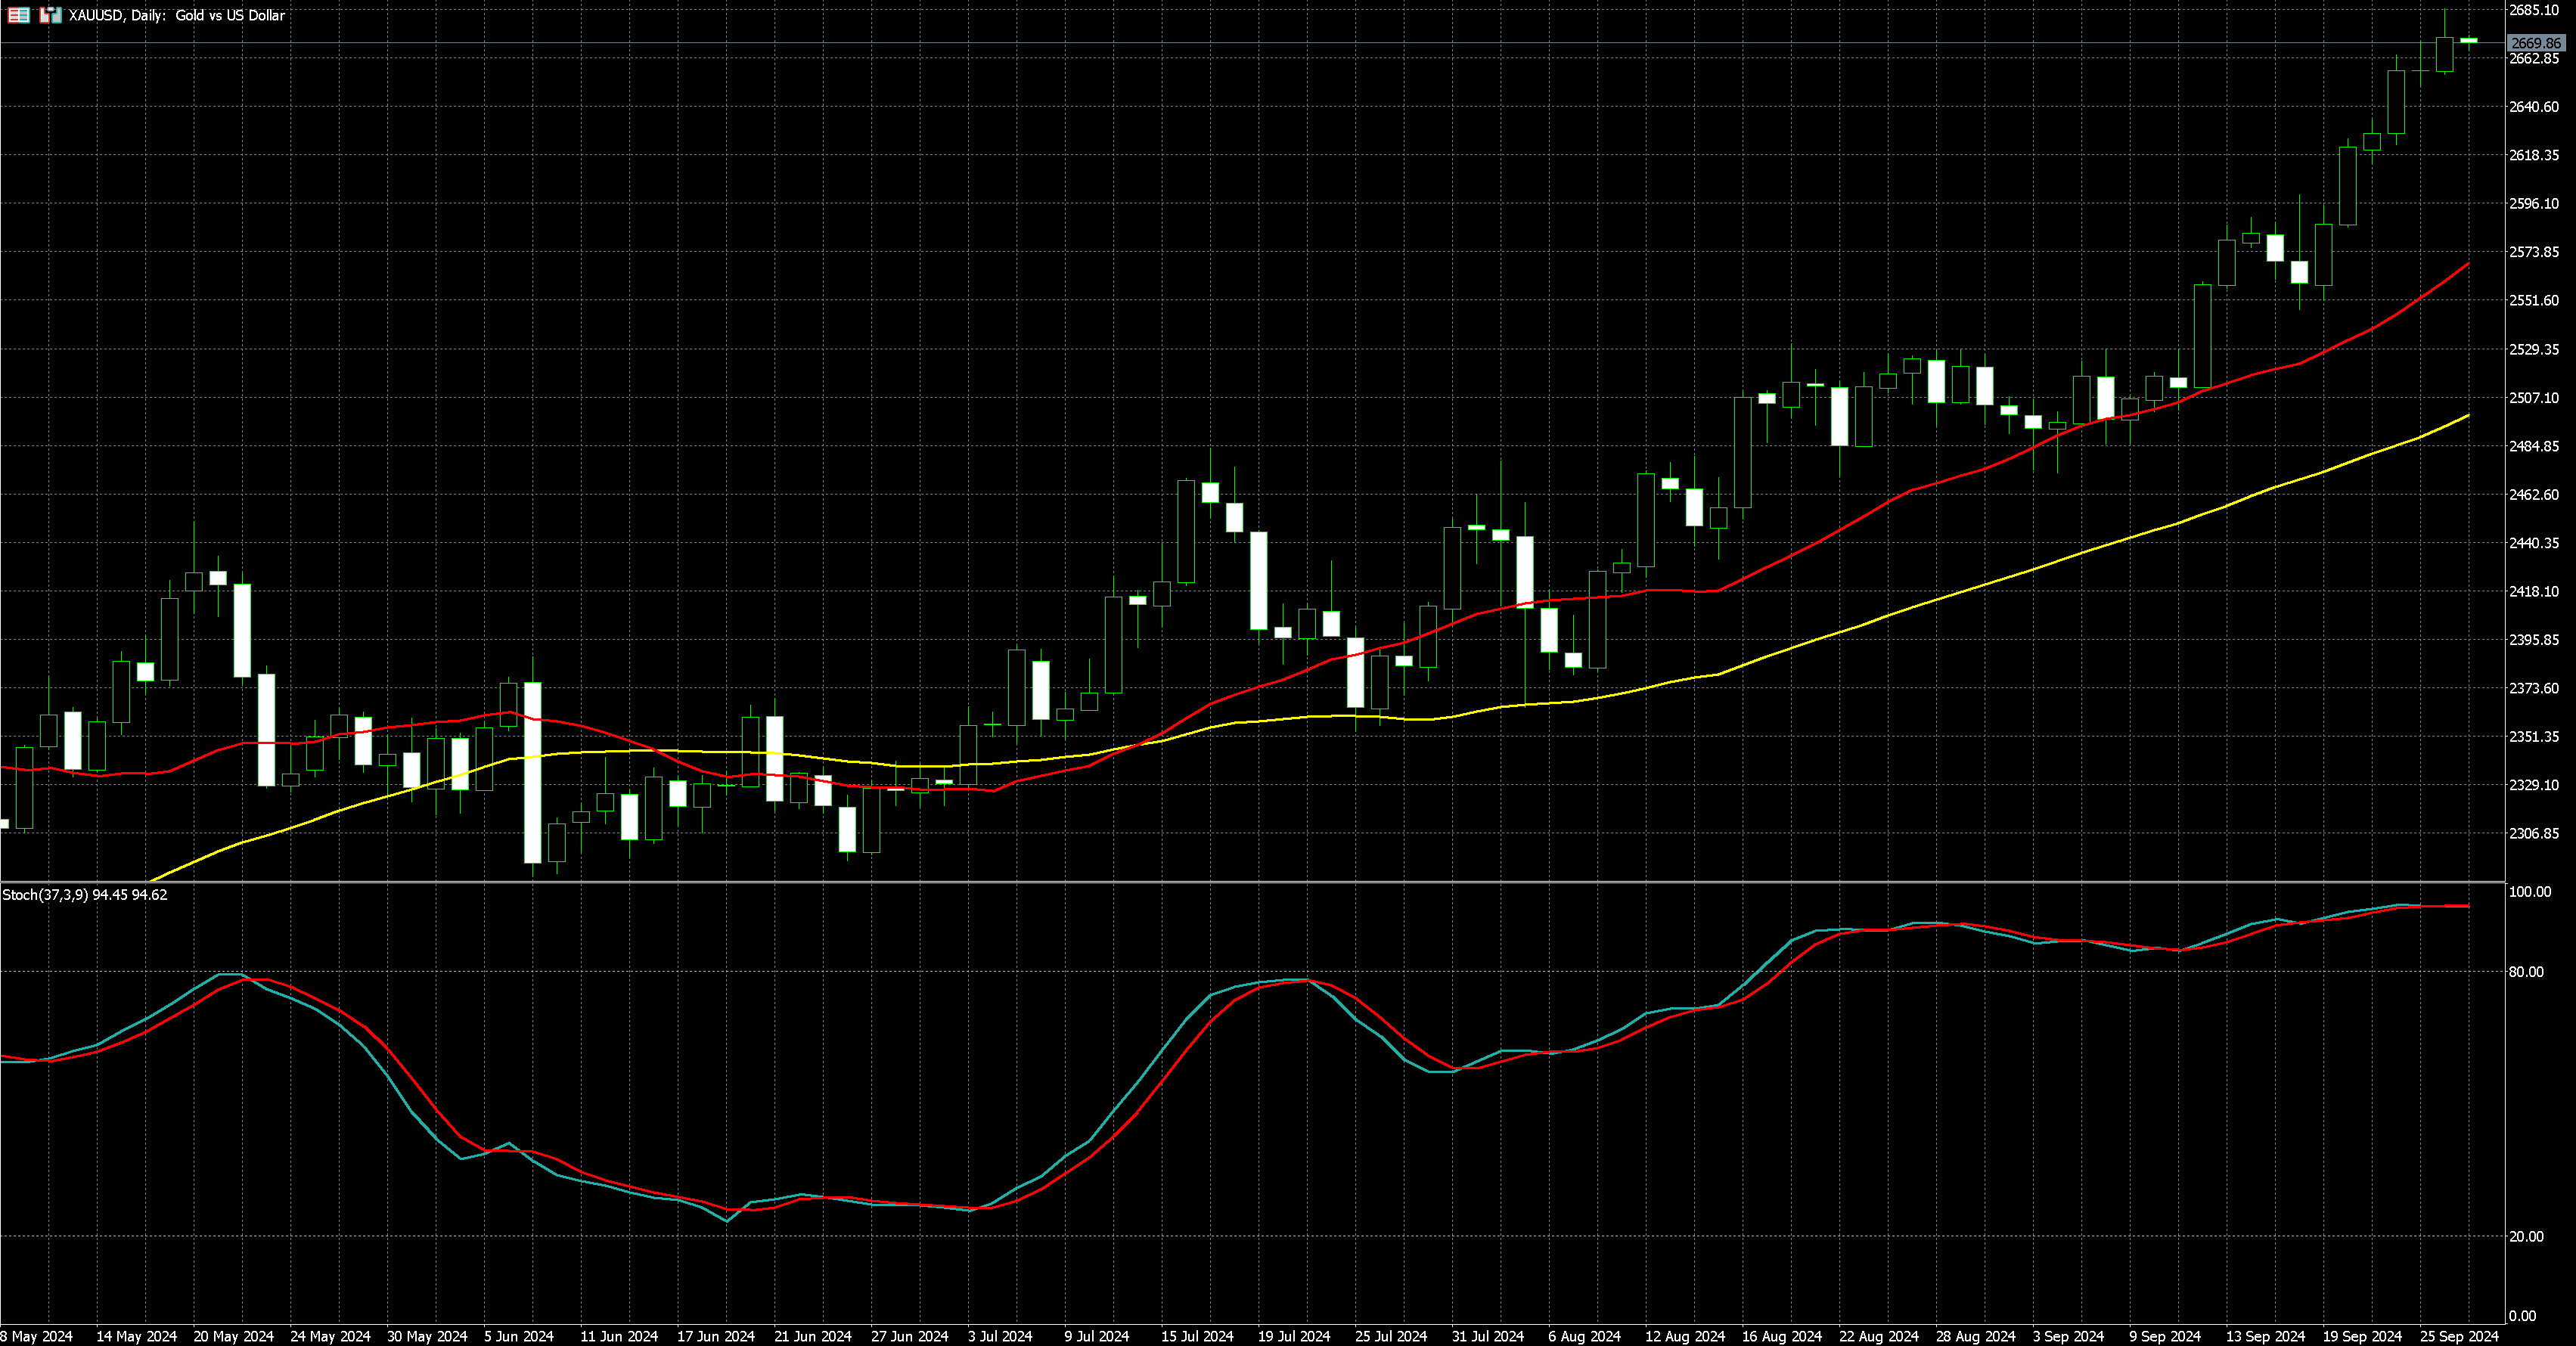
Task: Select the 15 Jul 2024 date label
Action: tap(1197, 1336)
